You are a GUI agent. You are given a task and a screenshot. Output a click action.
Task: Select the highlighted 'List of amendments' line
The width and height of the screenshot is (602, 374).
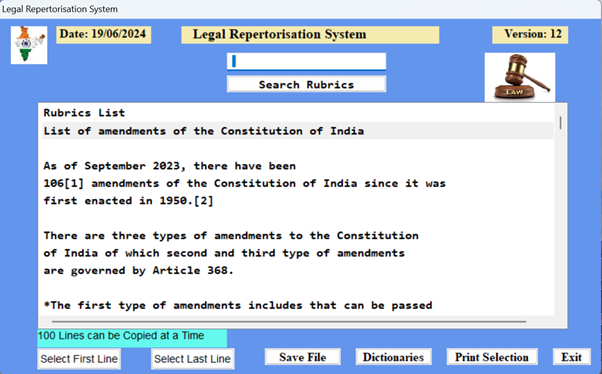point(298,131)
